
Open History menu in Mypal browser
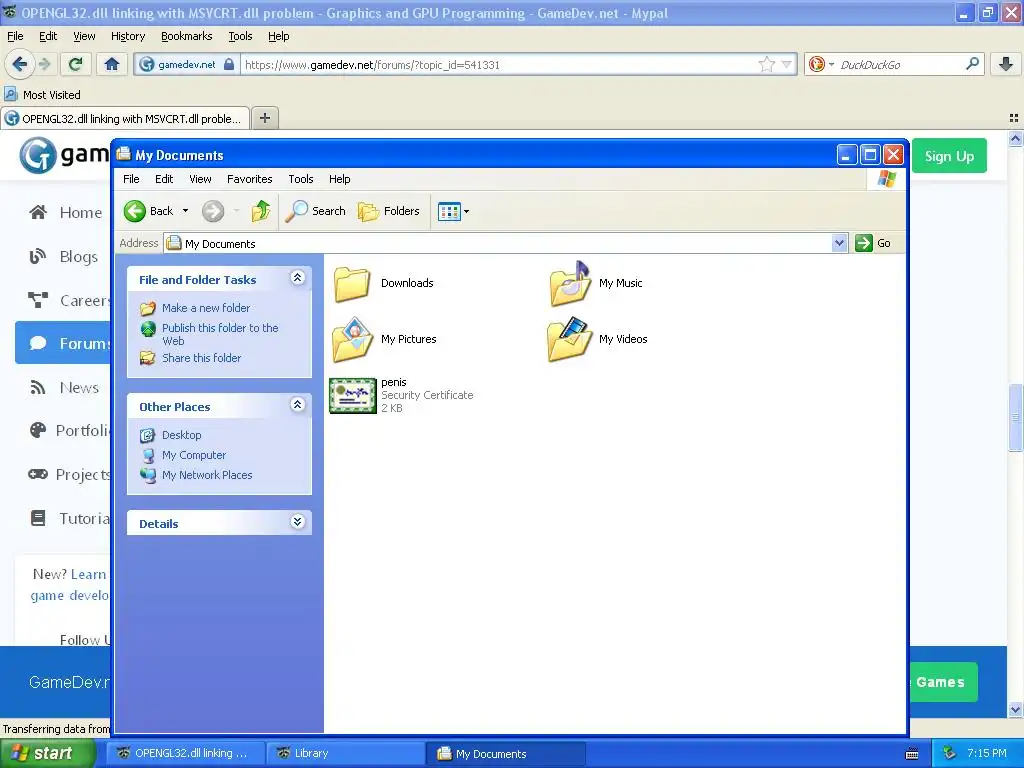pos(127,36)
